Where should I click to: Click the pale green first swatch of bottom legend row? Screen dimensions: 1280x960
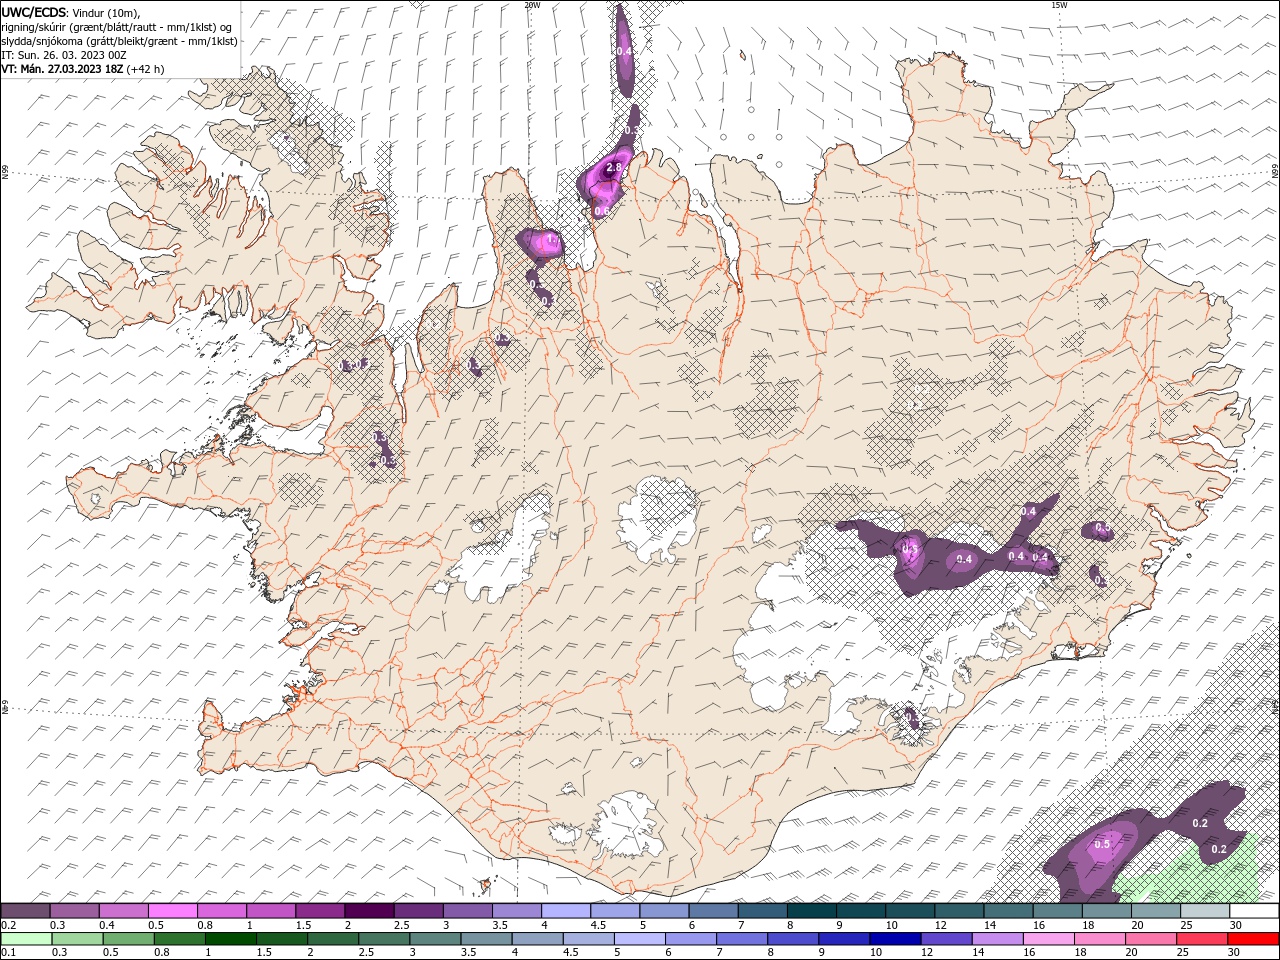(25, 939)
